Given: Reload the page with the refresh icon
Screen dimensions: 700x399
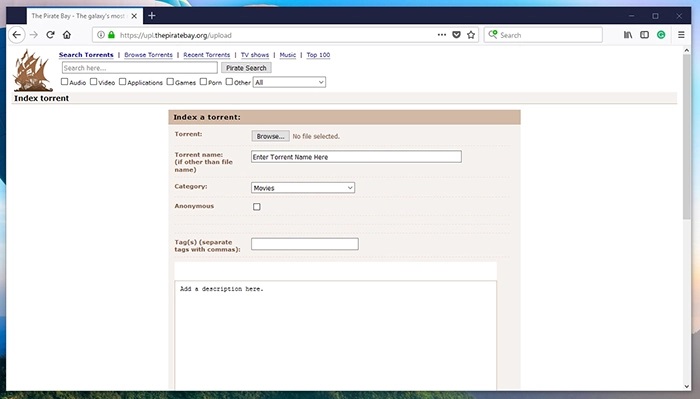Looking at the screenshot, I should point(50,35).
